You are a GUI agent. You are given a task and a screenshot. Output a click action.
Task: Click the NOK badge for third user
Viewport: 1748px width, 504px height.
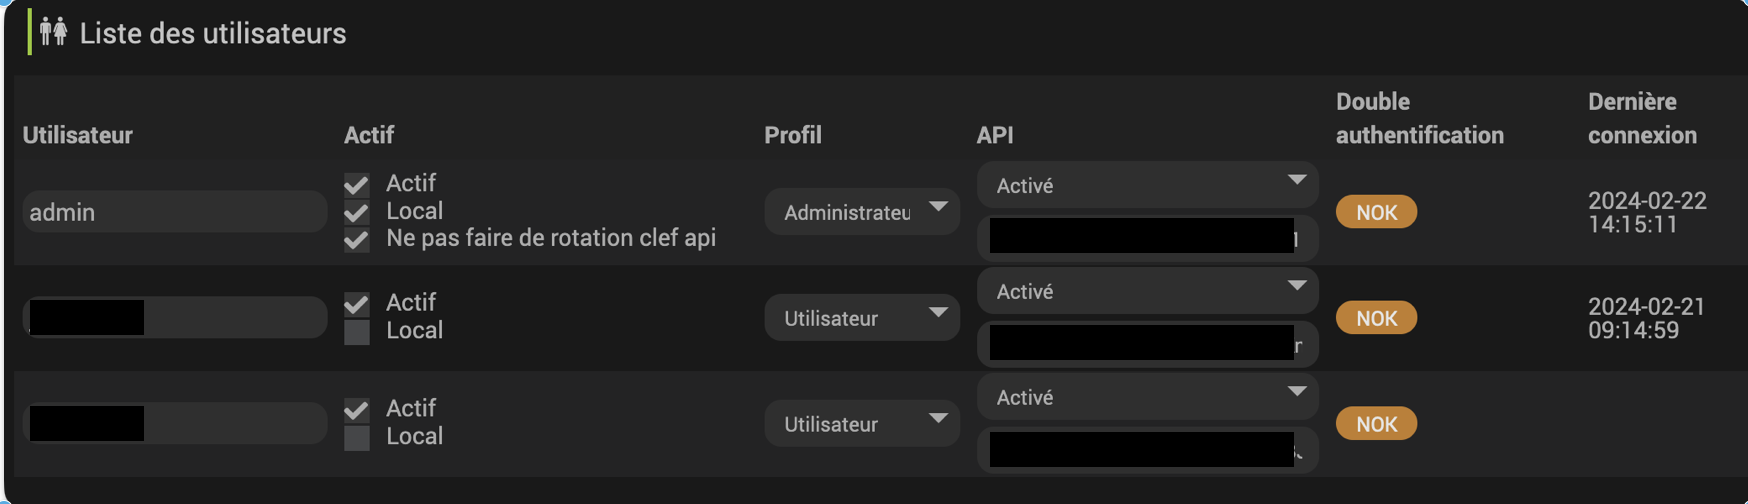point(1376,424)
